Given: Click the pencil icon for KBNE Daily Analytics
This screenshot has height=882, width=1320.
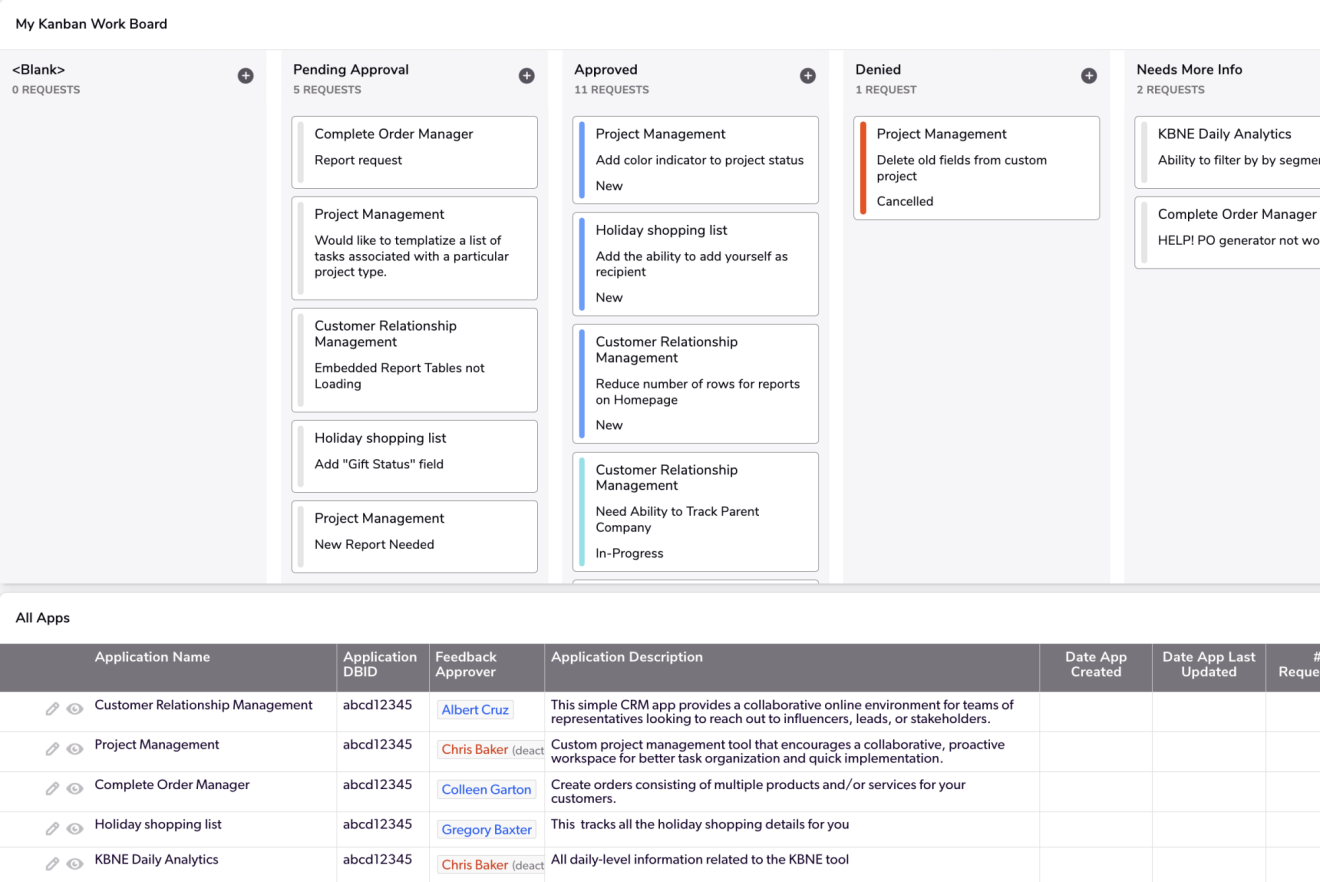Looking at the screenshot, I should (x=53, y=864).
